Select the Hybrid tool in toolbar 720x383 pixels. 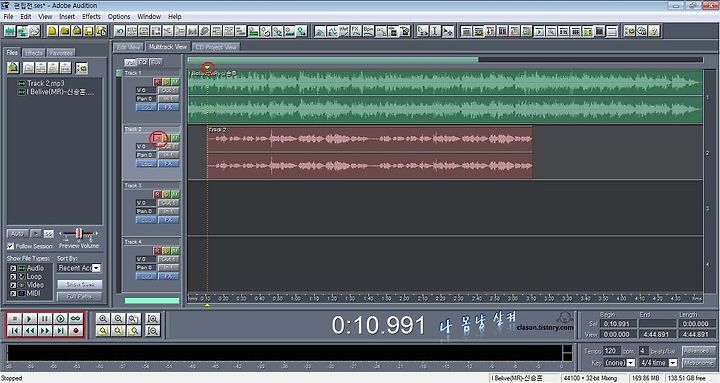click(422, 31)
